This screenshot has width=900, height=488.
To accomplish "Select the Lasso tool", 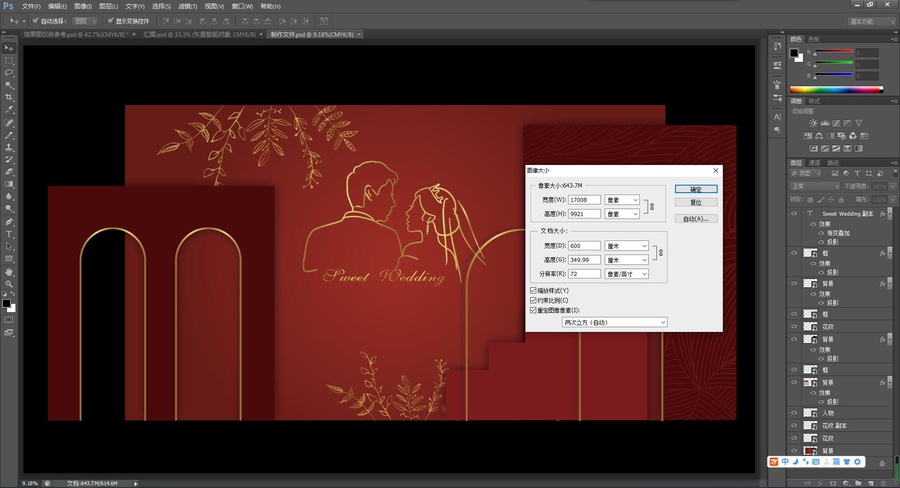I will coord(9,73).
